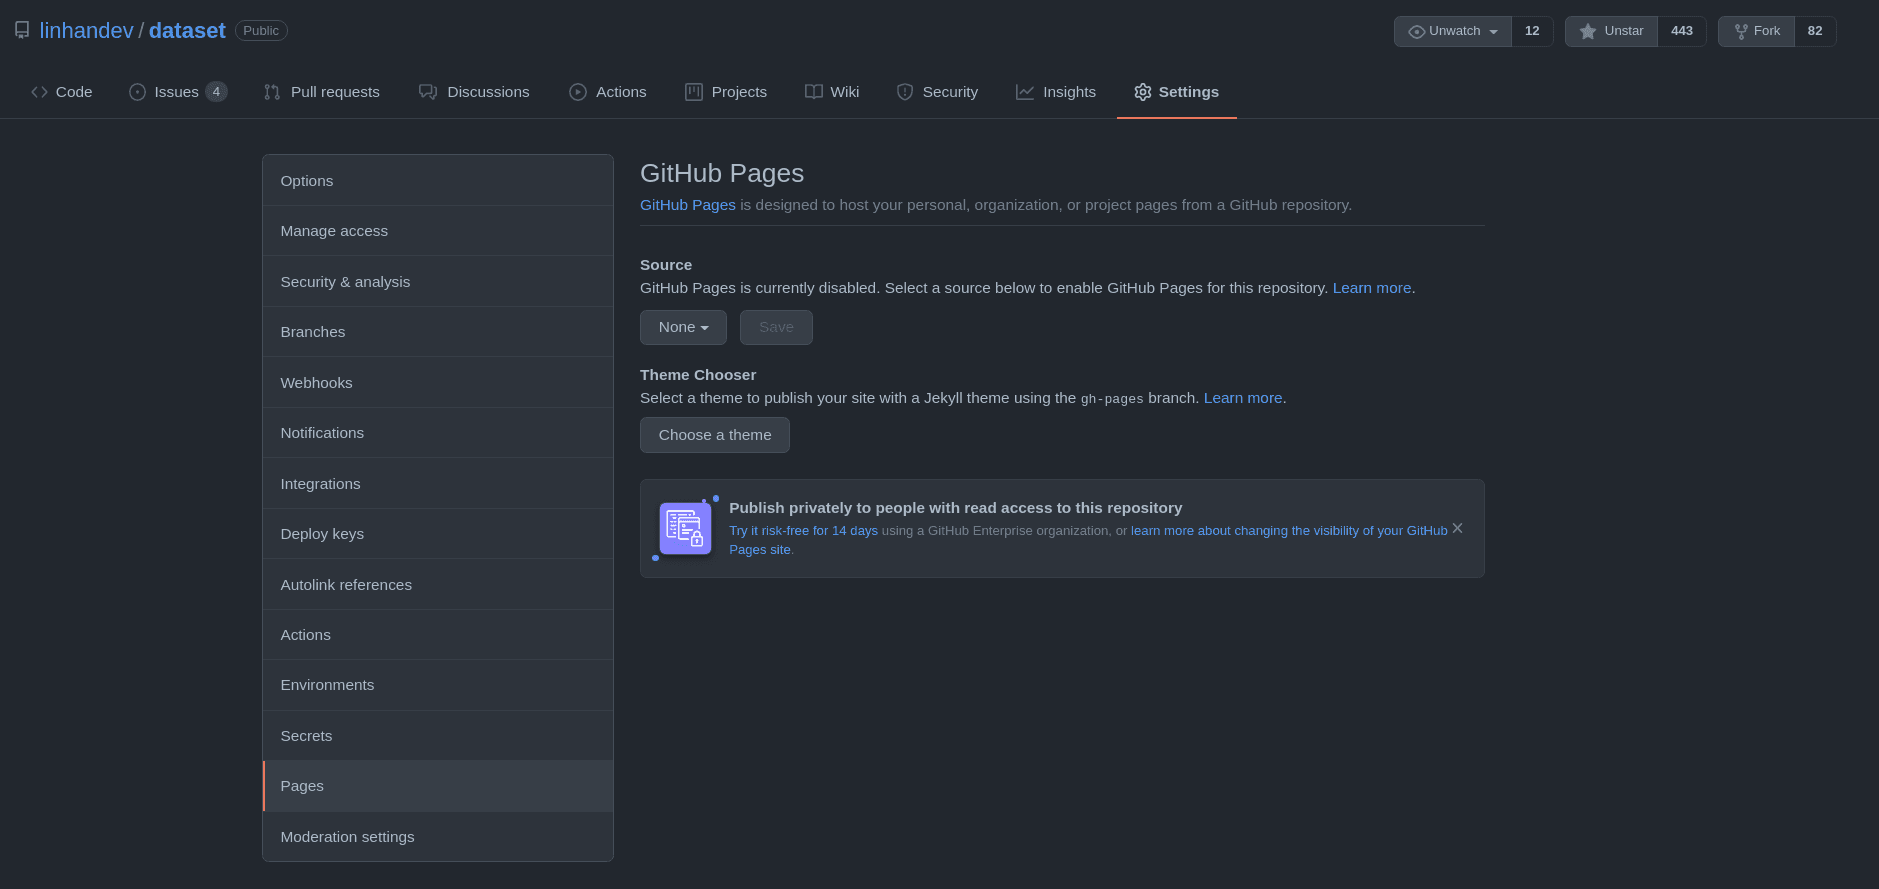Click the Choose a theme button
This screenshot has height=889, width=1879.
click(x=714, y=435)
